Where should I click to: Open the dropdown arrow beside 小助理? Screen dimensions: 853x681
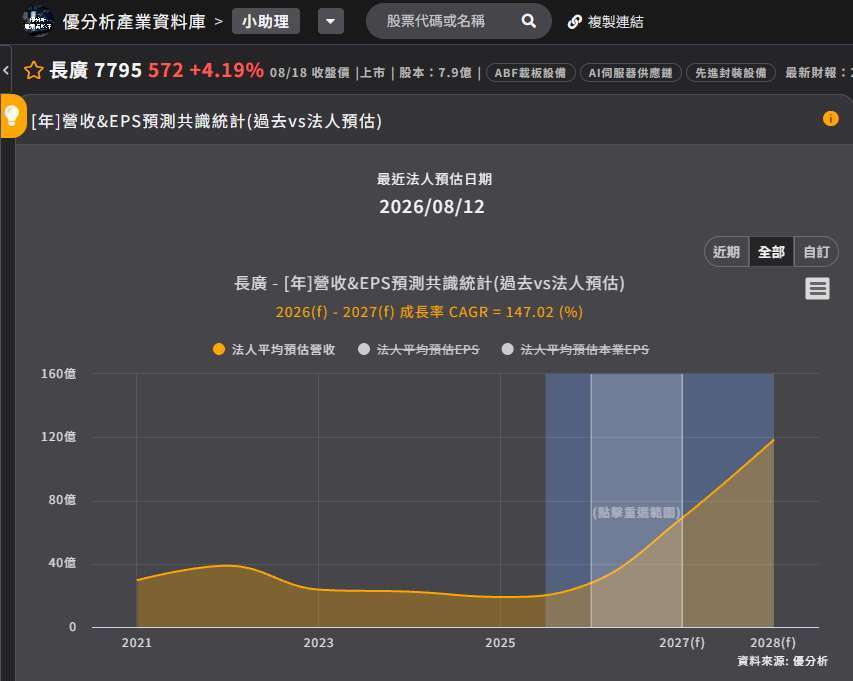331,22
